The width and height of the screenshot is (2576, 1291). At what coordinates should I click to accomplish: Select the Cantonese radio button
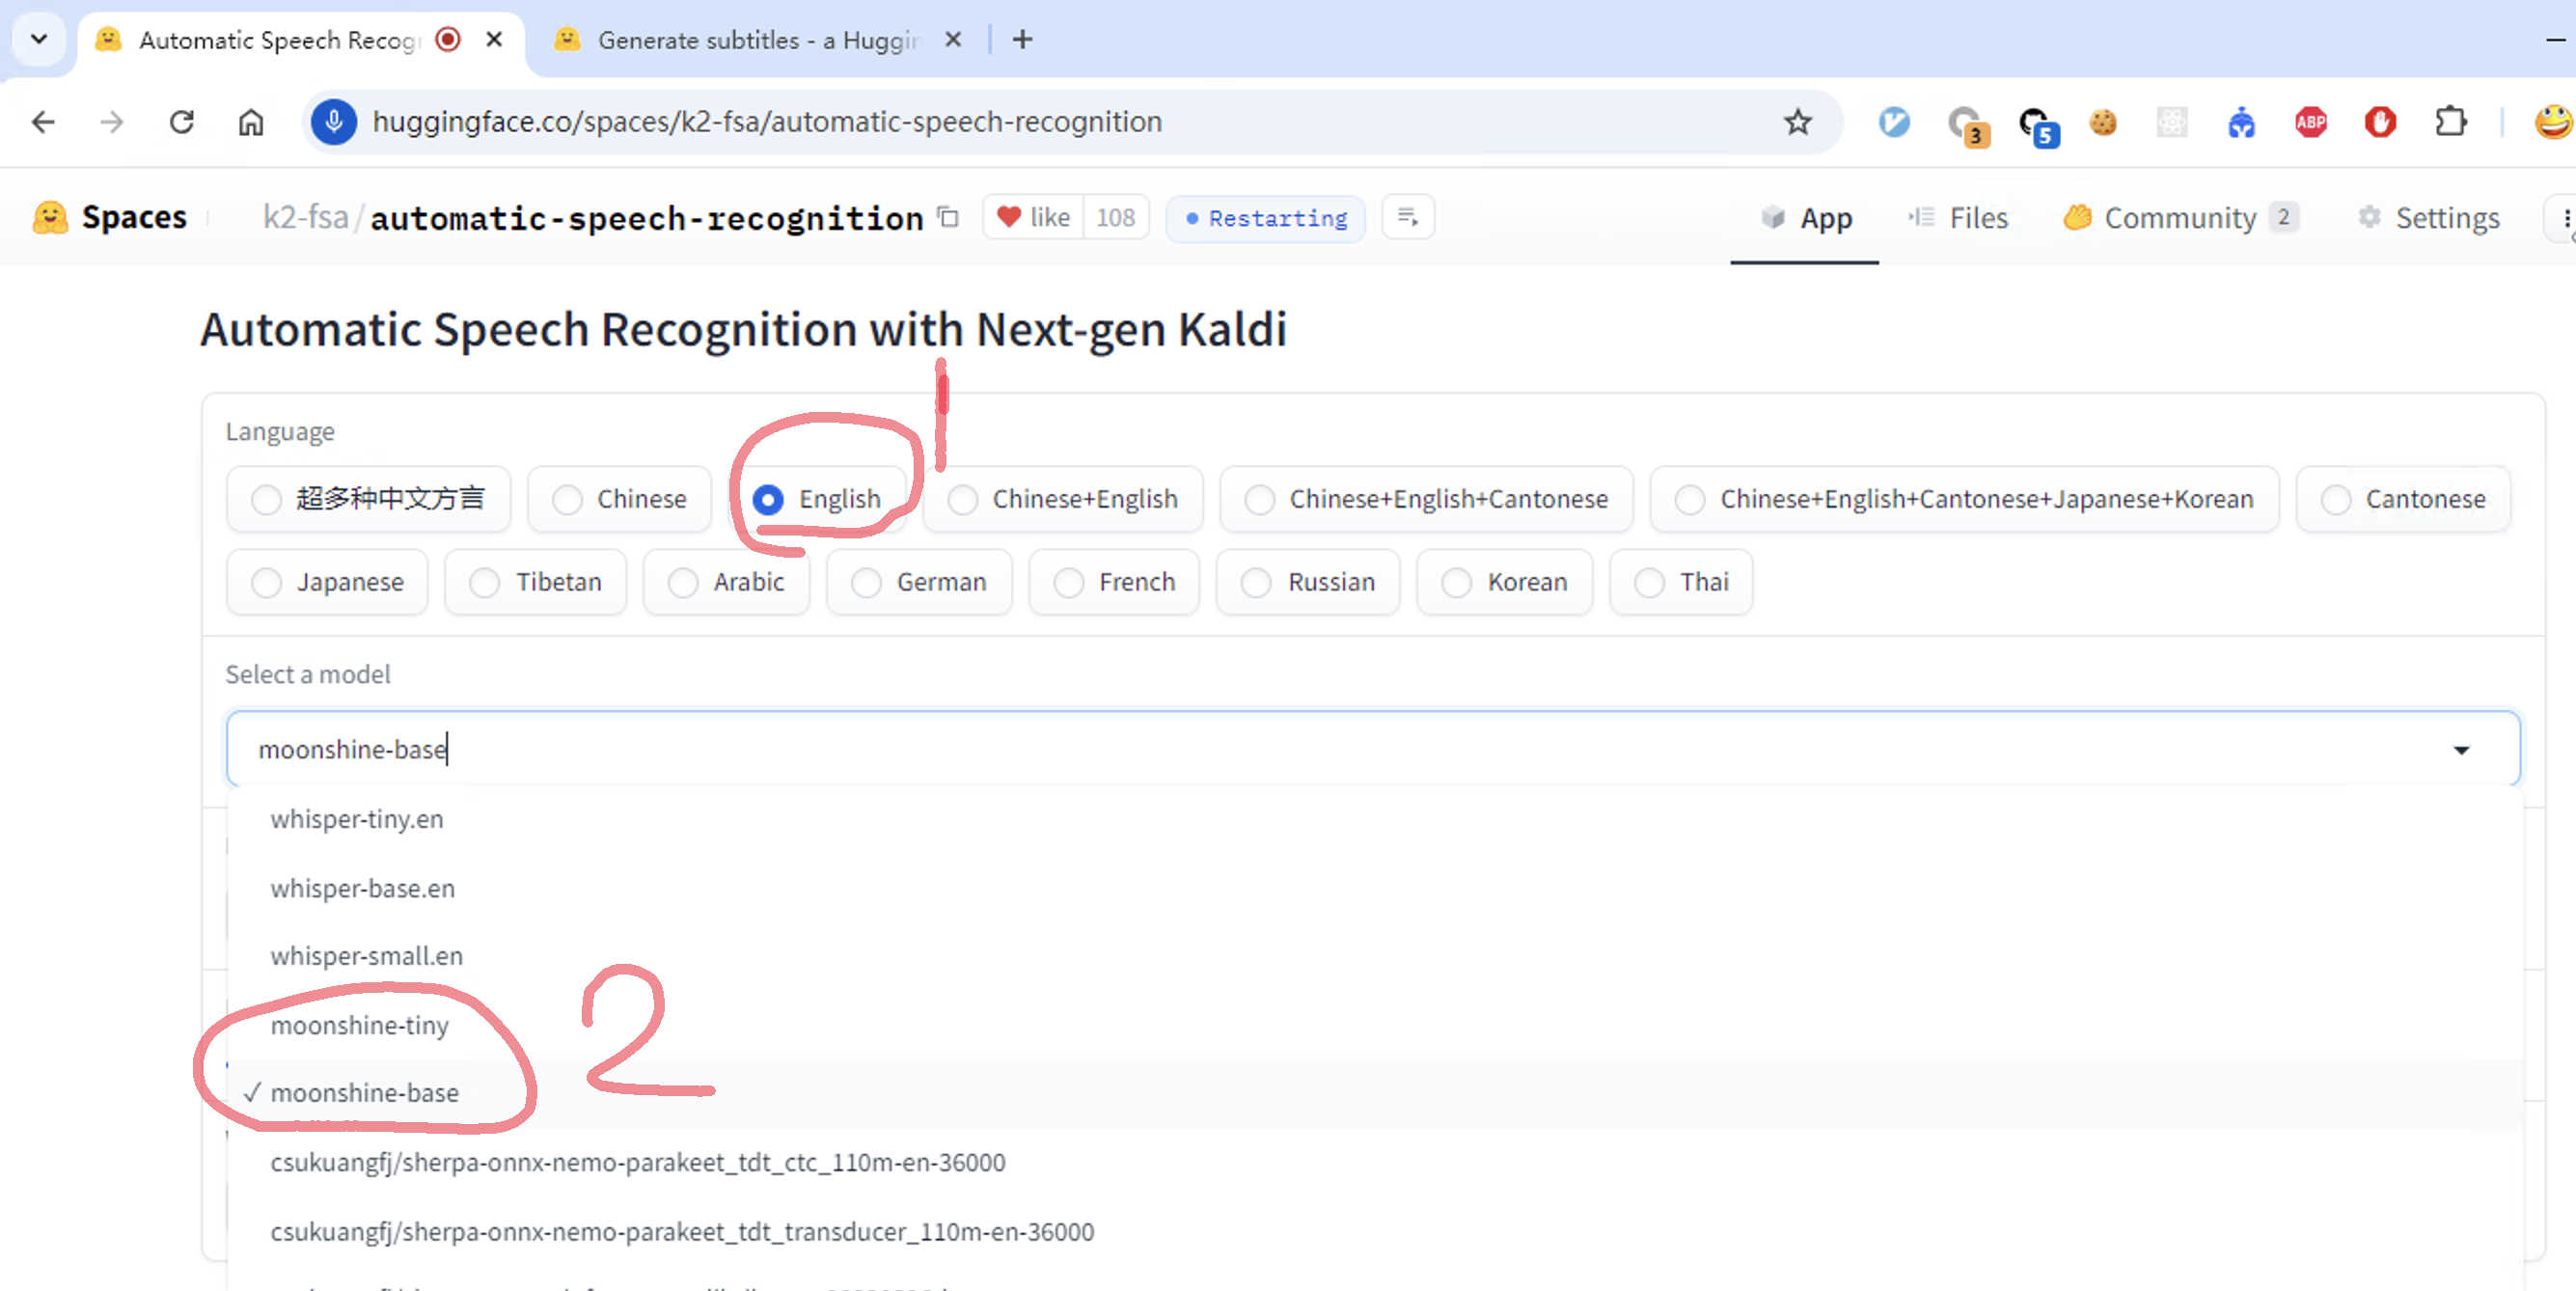[x=2403, y=499]
